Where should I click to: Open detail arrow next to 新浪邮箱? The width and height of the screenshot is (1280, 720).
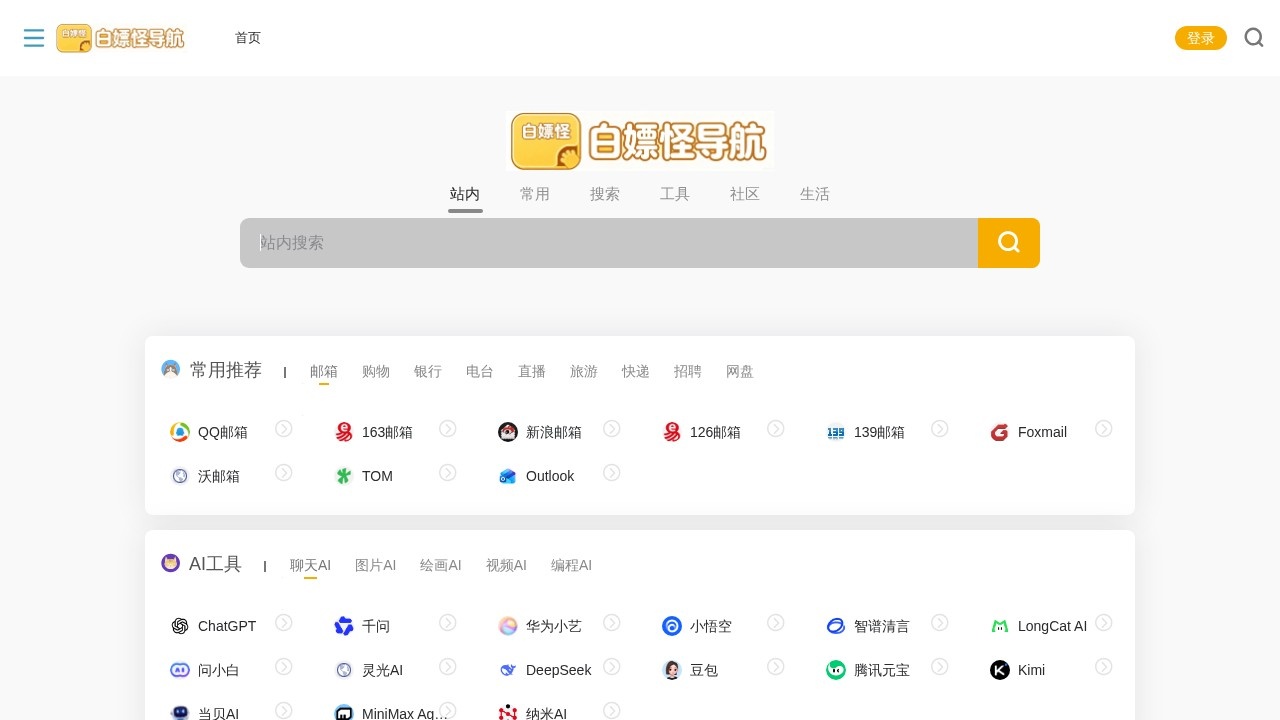612,428
